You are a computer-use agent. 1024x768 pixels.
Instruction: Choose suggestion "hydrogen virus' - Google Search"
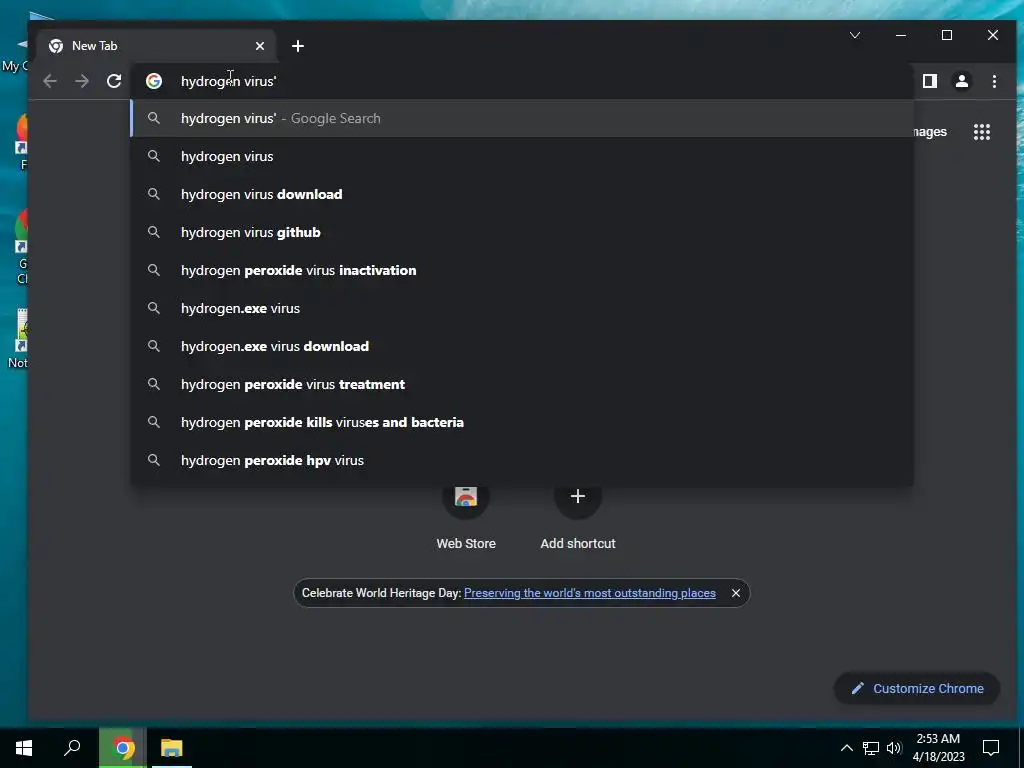tap(522, 118)
